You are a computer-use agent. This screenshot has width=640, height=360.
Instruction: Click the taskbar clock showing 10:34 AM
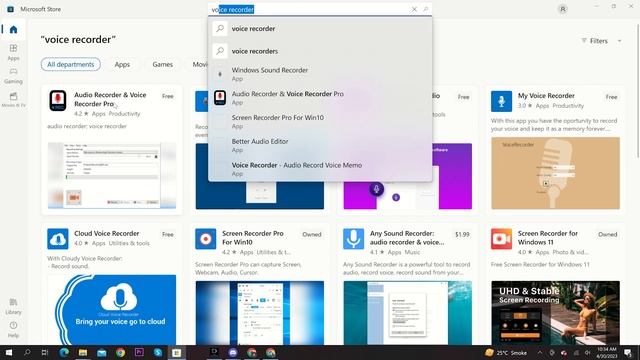(x=607, y=353)
